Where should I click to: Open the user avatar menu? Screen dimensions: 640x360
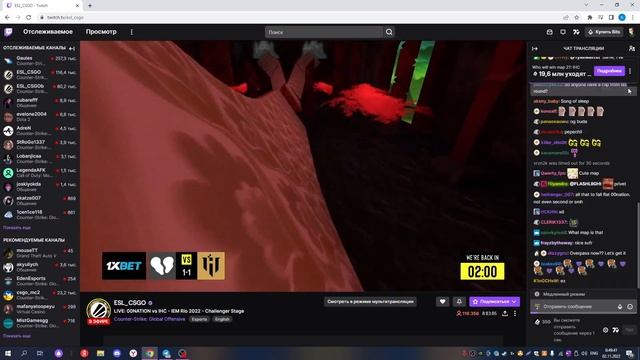(x=631, y=32)
